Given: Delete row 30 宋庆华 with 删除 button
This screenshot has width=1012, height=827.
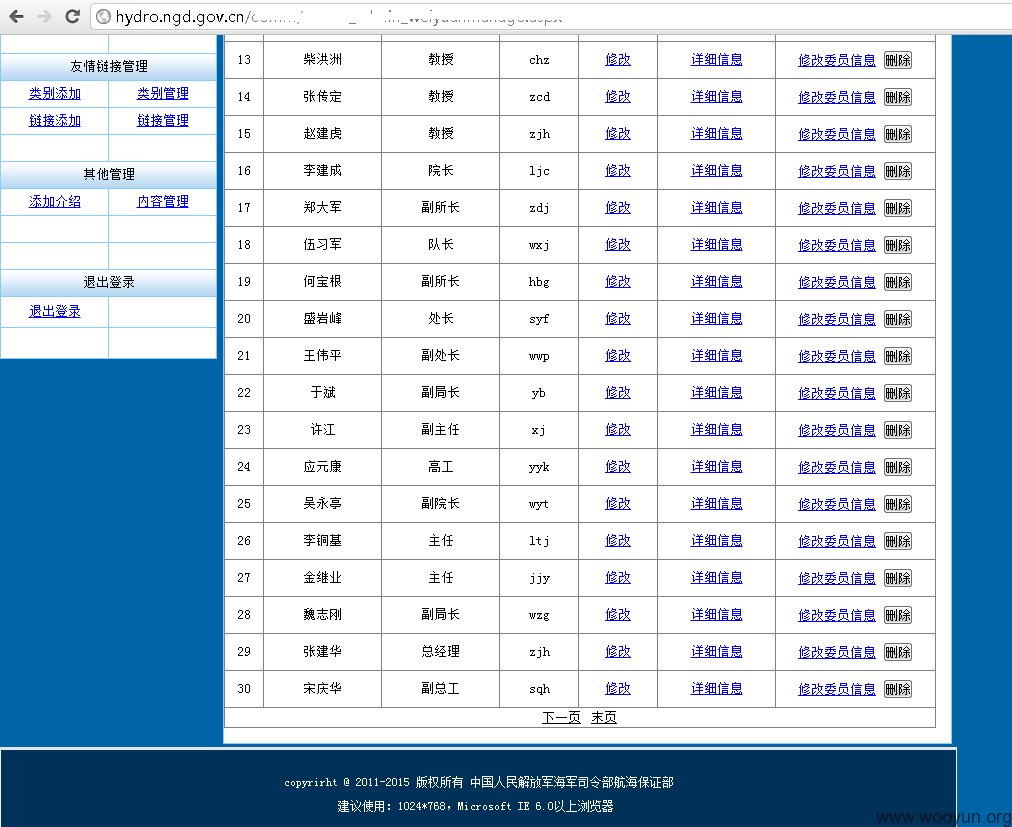Looking at the screenshot, I should (x=898, y=689).
